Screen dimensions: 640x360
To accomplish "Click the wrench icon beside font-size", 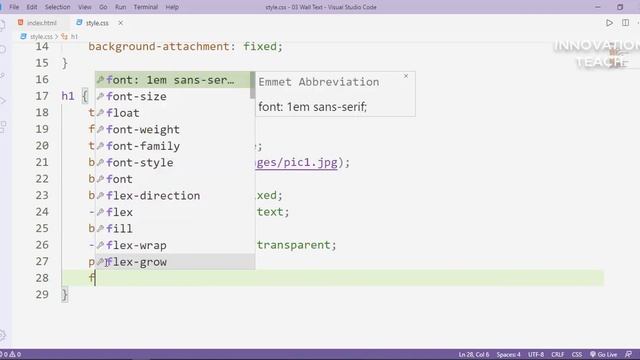I will click(x=100, y=96).
